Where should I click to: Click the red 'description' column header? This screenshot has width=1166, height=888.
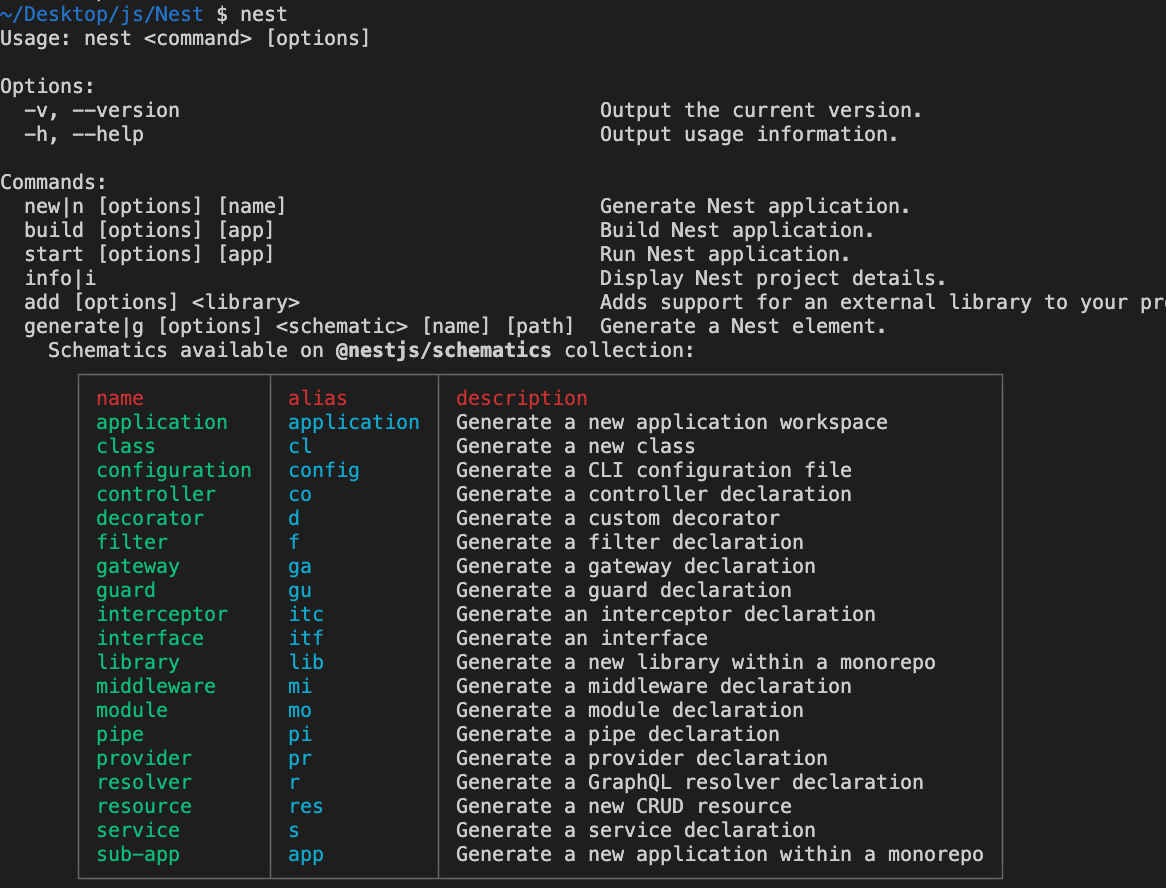click(x=521, y=398)
